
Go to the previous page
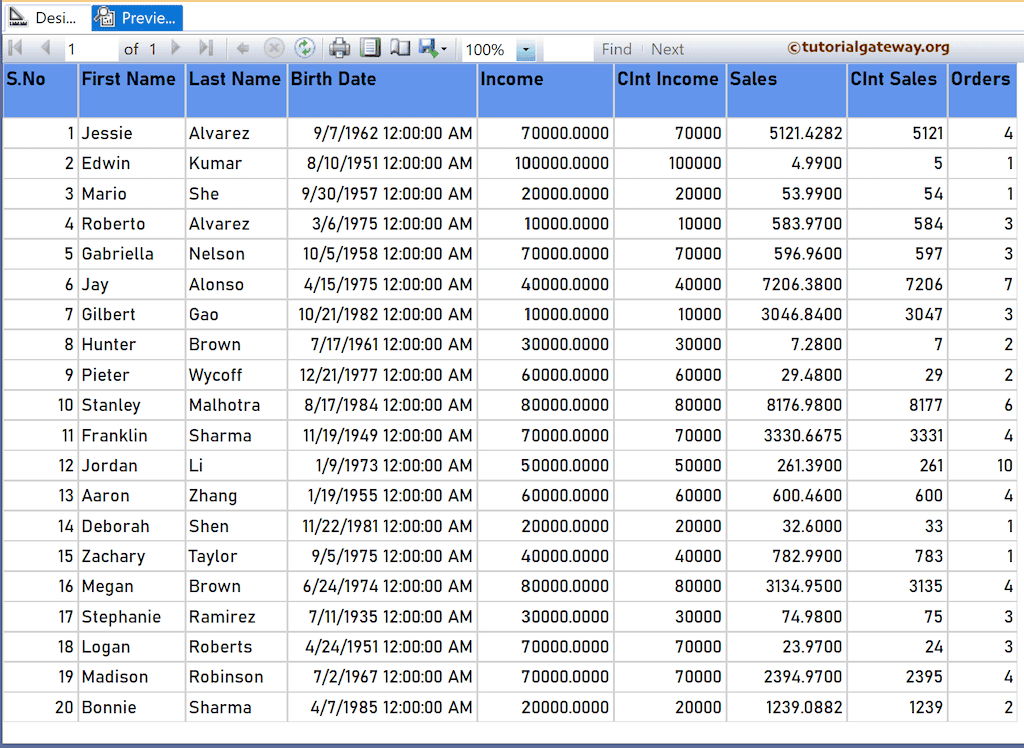[x=44, y=47]
